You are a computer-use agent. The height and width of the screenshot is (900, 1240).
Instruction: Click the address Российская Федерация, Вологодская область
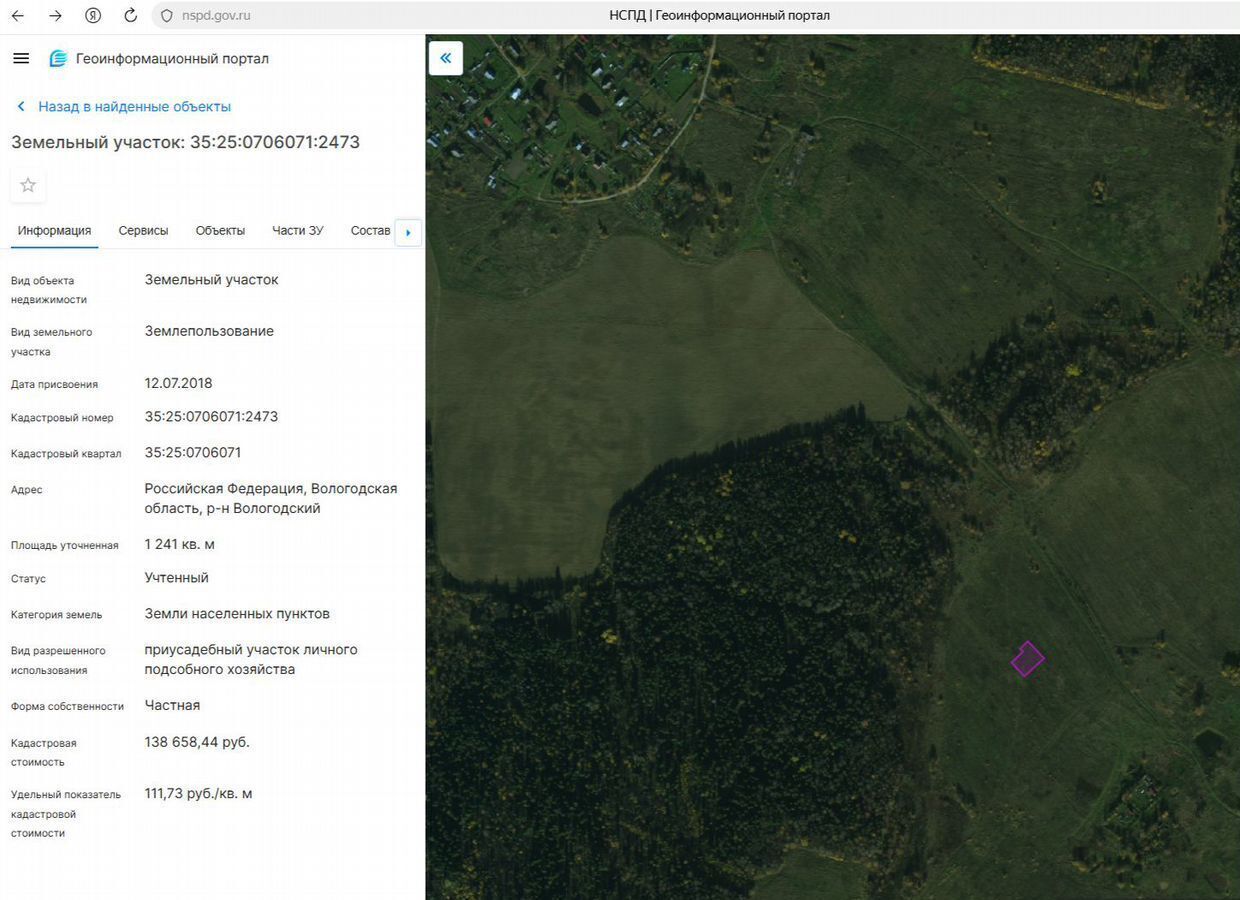(x=271, y=498)
